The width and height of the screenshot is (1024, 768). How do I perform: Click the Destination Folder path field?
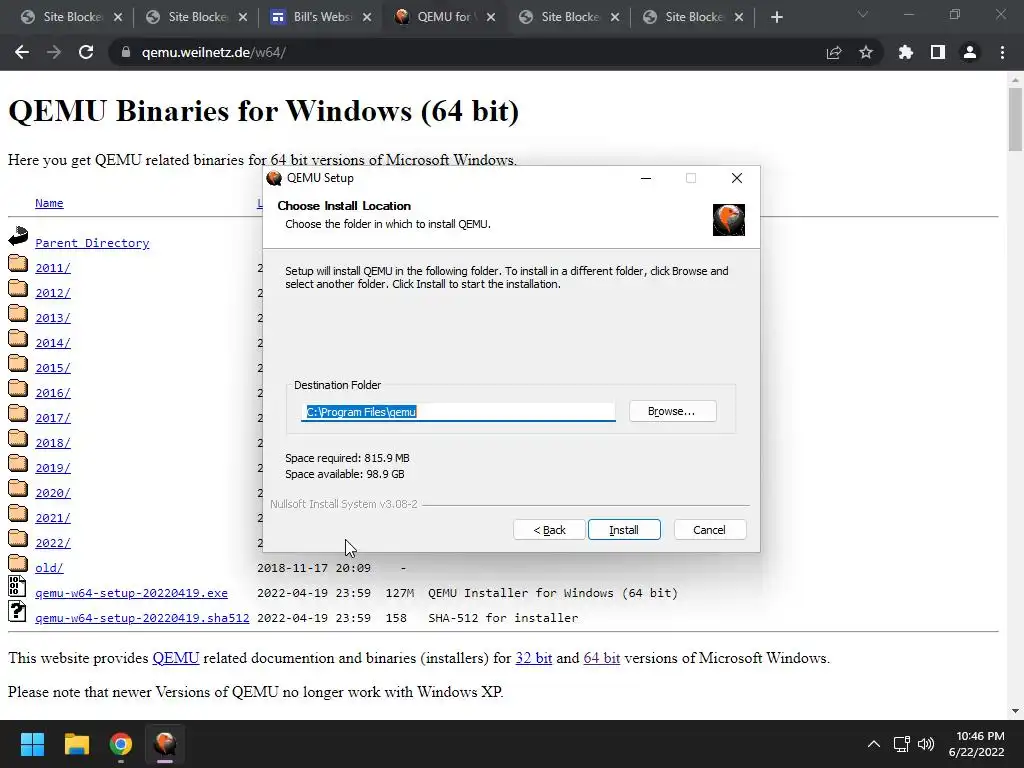[x=458, y=412]
